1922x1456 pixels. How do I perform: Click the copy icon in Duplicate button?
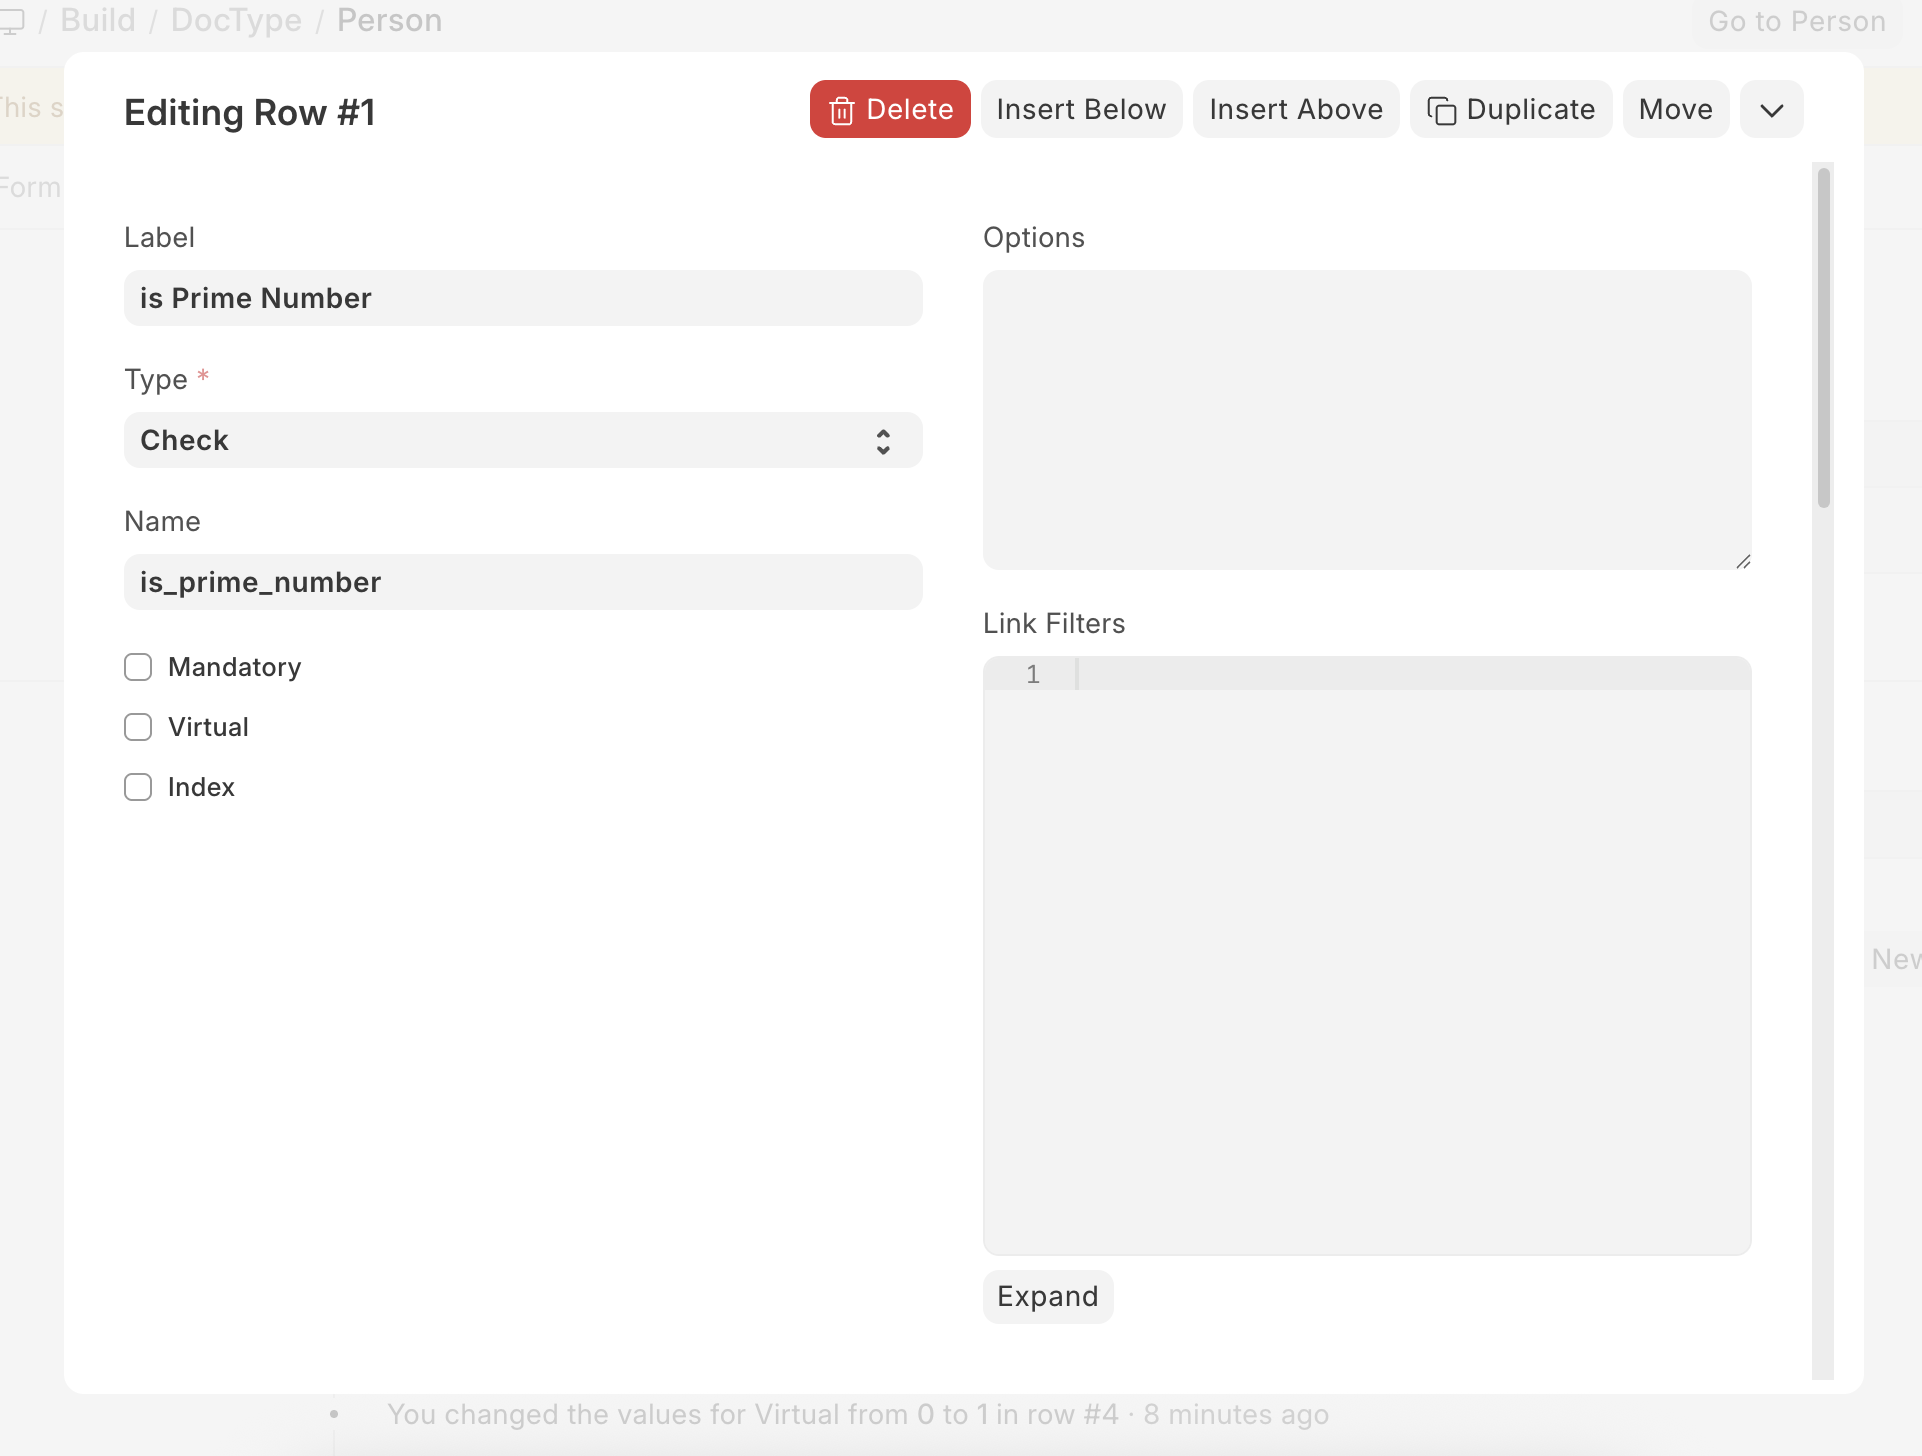pos(1440,110)
